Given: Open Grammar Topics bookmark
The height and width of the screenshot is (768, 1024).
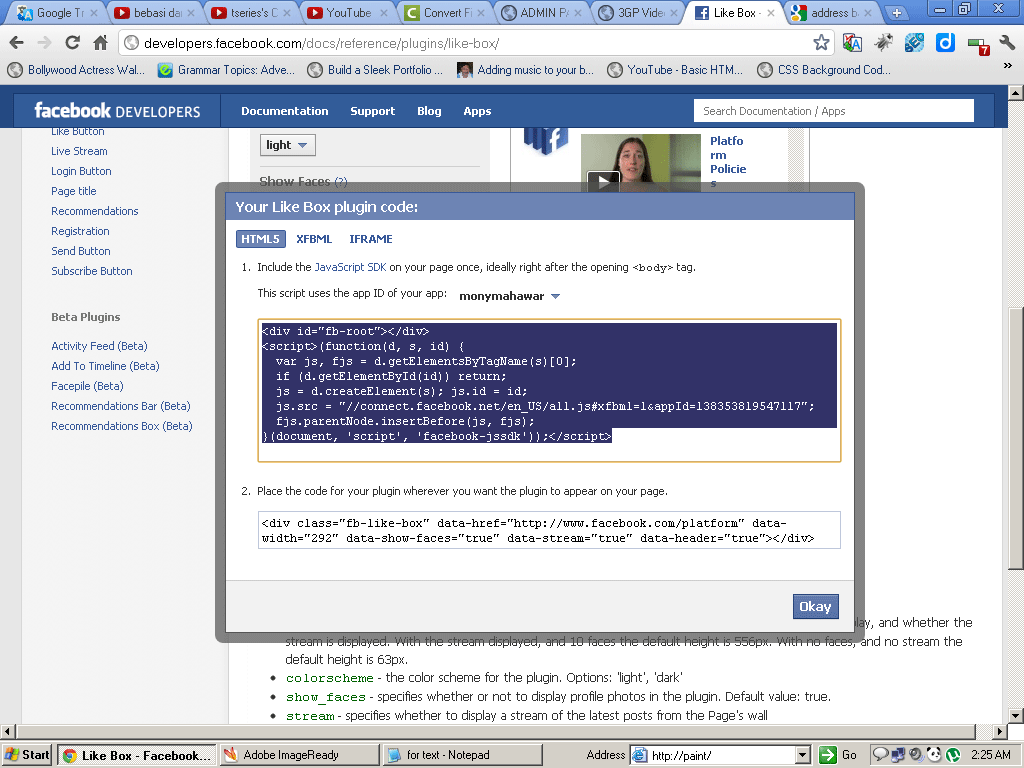Looking at the screenshot, I should click(x=227, y=70).
